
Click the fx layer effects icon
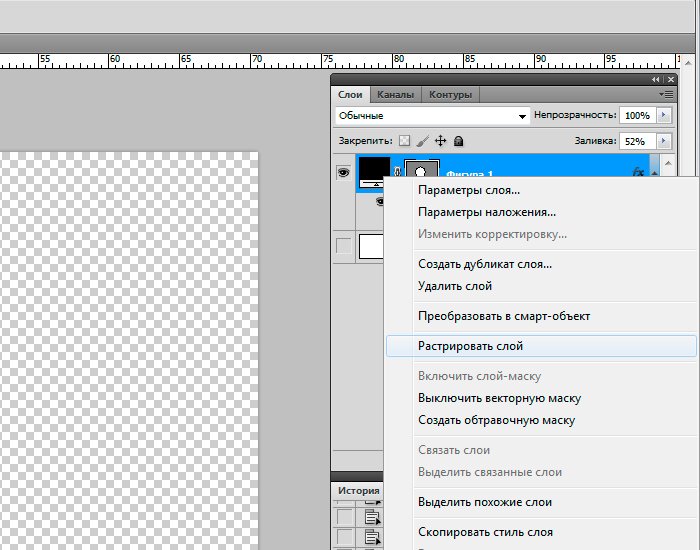(x=638, y=172)
